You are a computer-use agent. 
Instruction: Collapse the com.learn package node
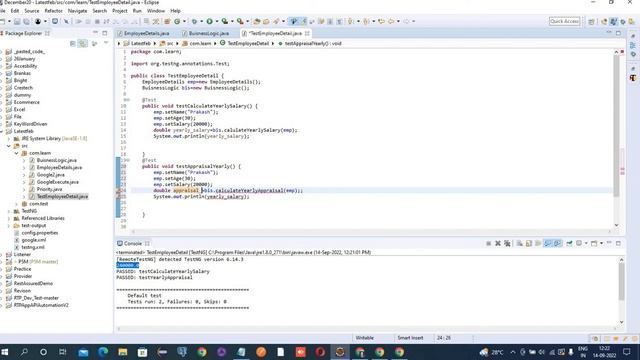(x=17, y=153)
